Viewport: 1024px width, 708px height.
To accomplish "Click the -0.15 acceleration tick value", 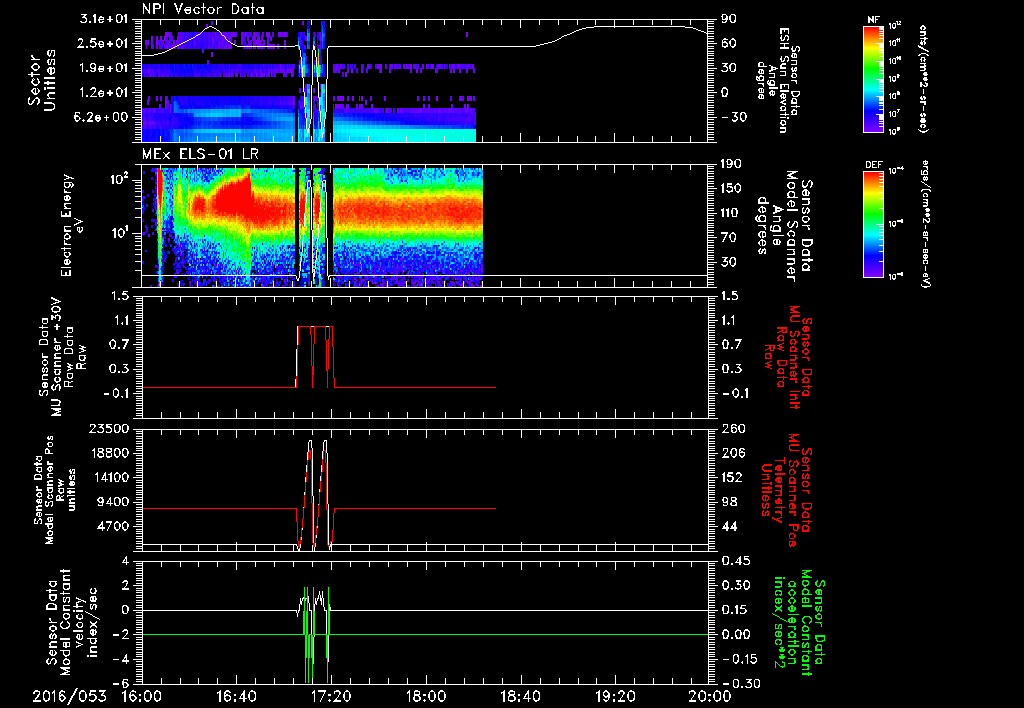I will (739, 659).
